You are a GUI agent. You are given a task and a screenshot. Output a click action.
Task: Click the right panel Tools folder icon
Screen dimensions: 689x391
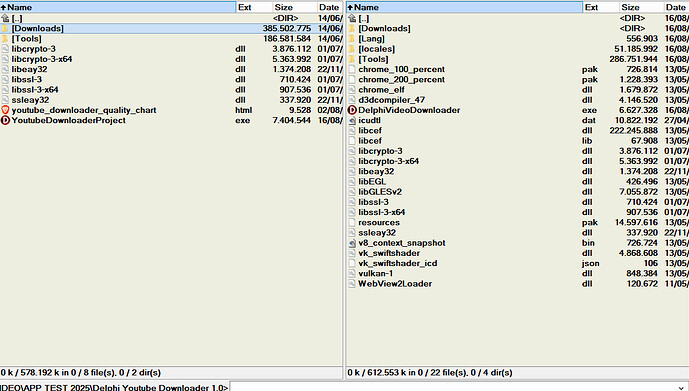tap(352, 59)
